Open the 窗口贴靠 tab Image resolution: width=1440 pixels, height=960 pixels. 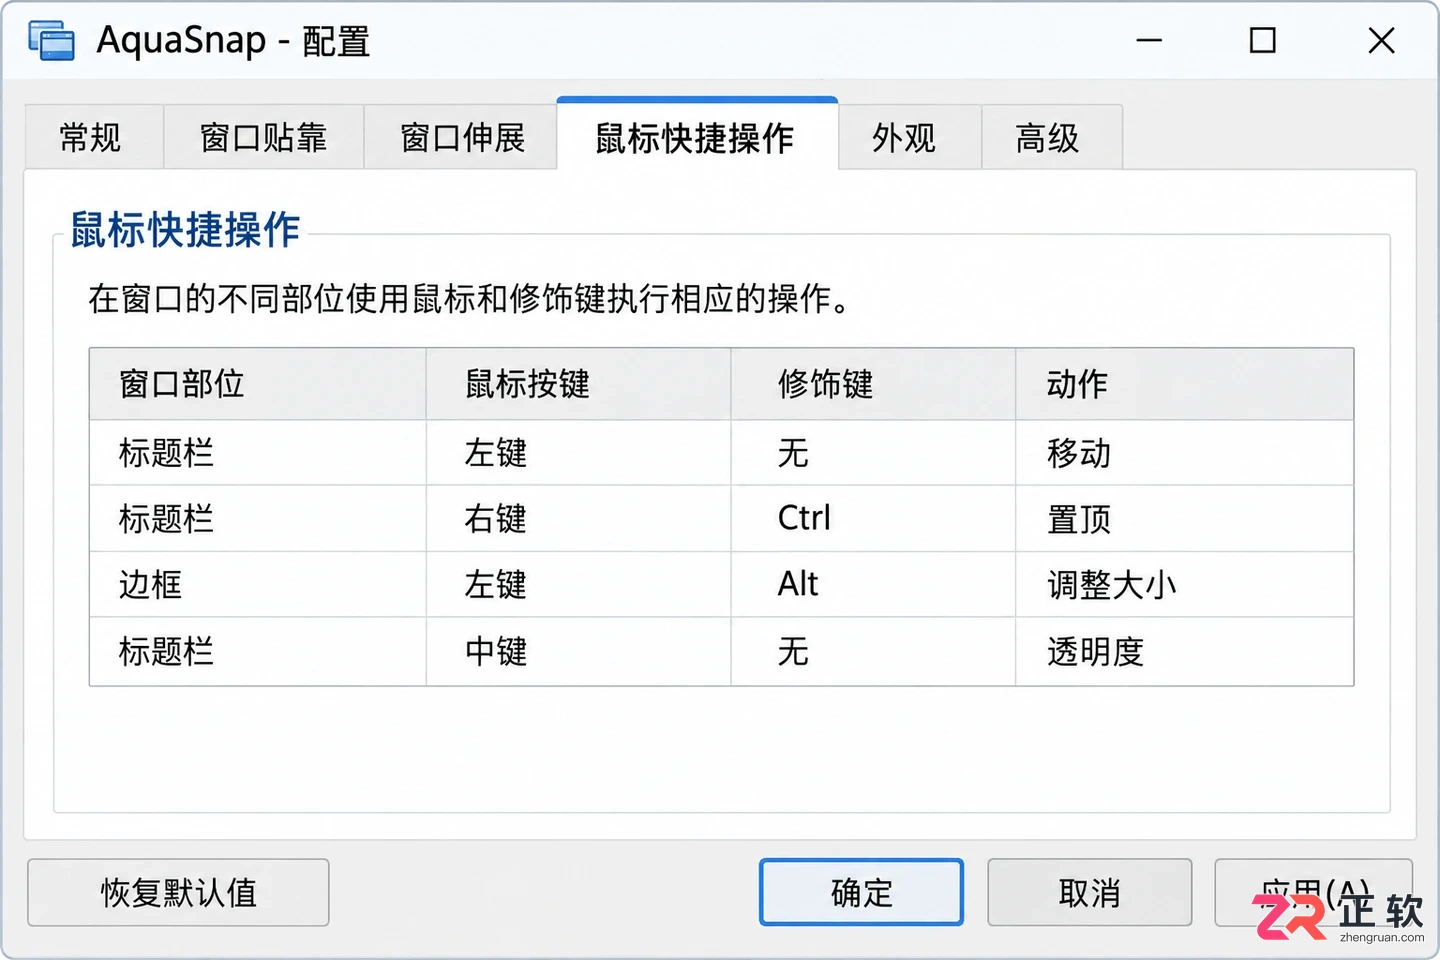coord(263,137)
